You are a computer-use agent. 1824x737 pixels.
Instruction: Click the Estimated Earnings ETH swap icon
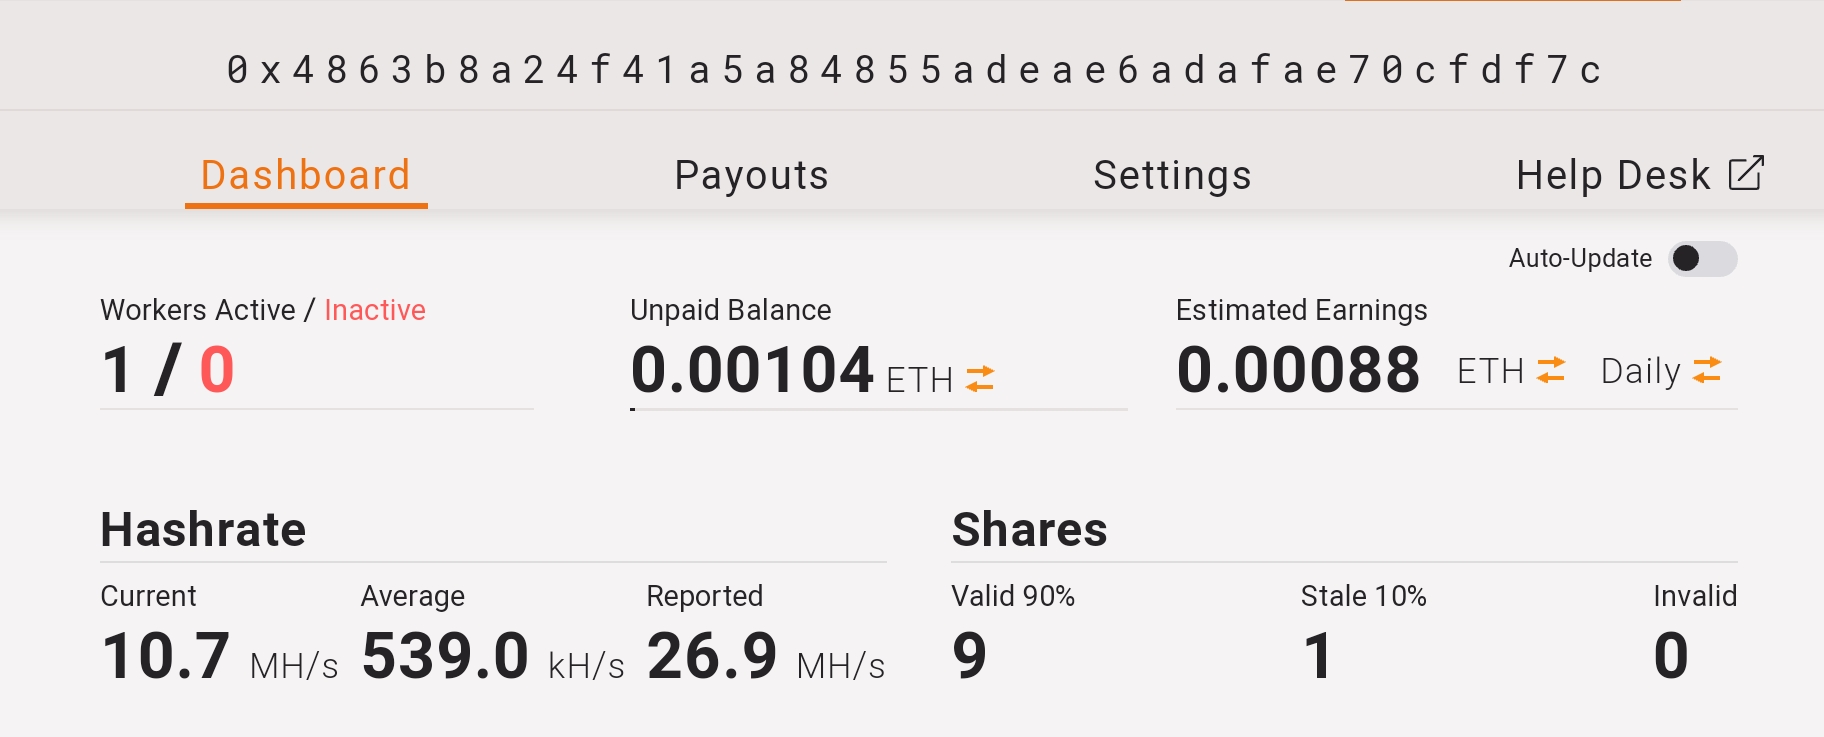[x=1551, y=370]
